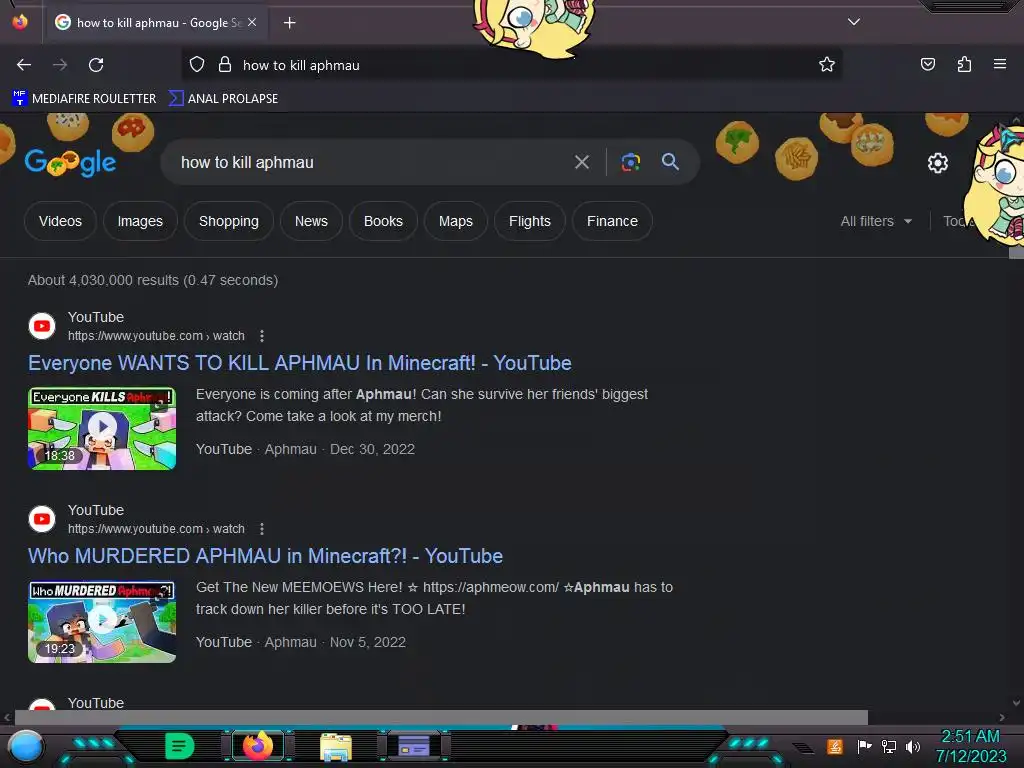Viewport: 1024px width, 768px height.
Task: Reload the current page
Action: tap(96, 65)
